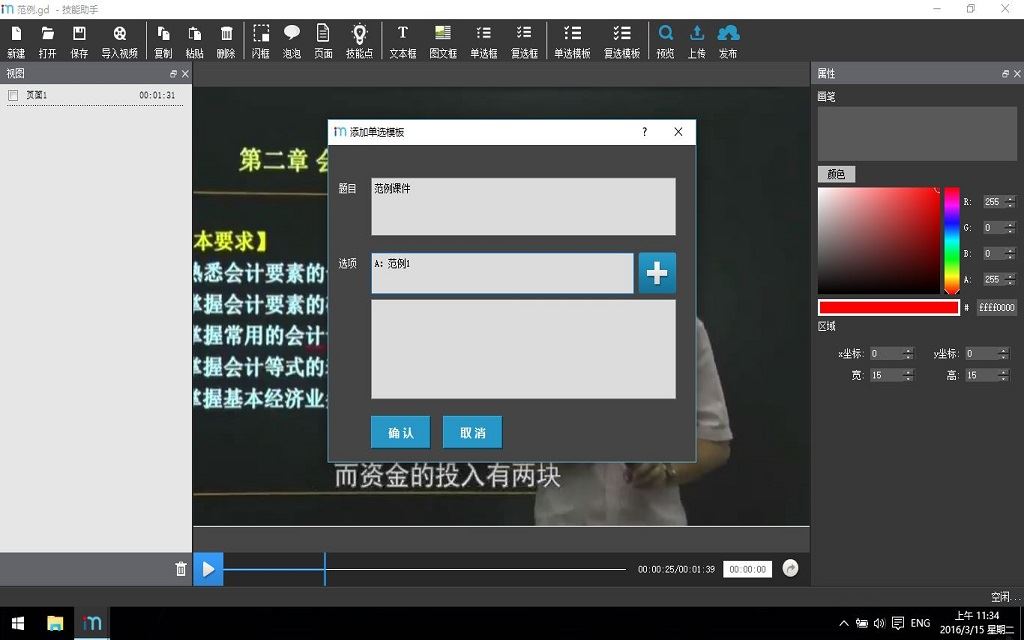Click the 粘贴 paste icon

[x=195, y=41]
